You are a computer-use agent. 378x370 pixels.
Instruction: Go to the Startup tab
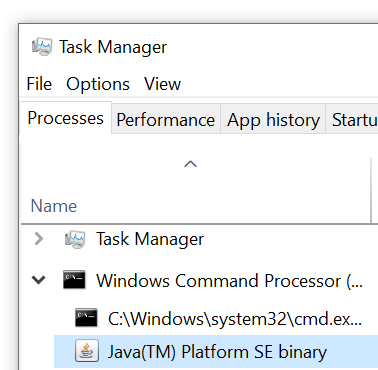(352, 120)
